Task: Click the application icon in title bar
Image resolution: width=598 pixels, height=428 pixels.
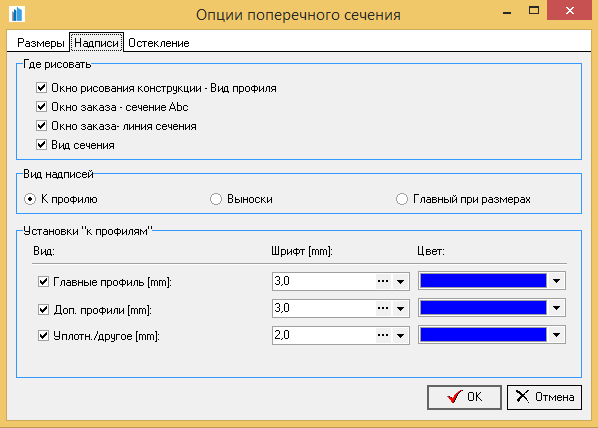Action: 16,14
